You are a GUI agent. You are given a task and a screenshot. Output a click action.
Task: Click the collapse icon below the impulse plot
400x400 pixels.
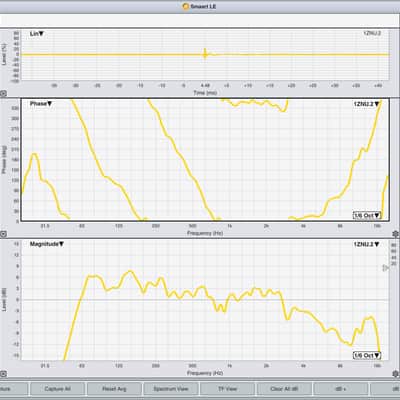coord(3,94)
